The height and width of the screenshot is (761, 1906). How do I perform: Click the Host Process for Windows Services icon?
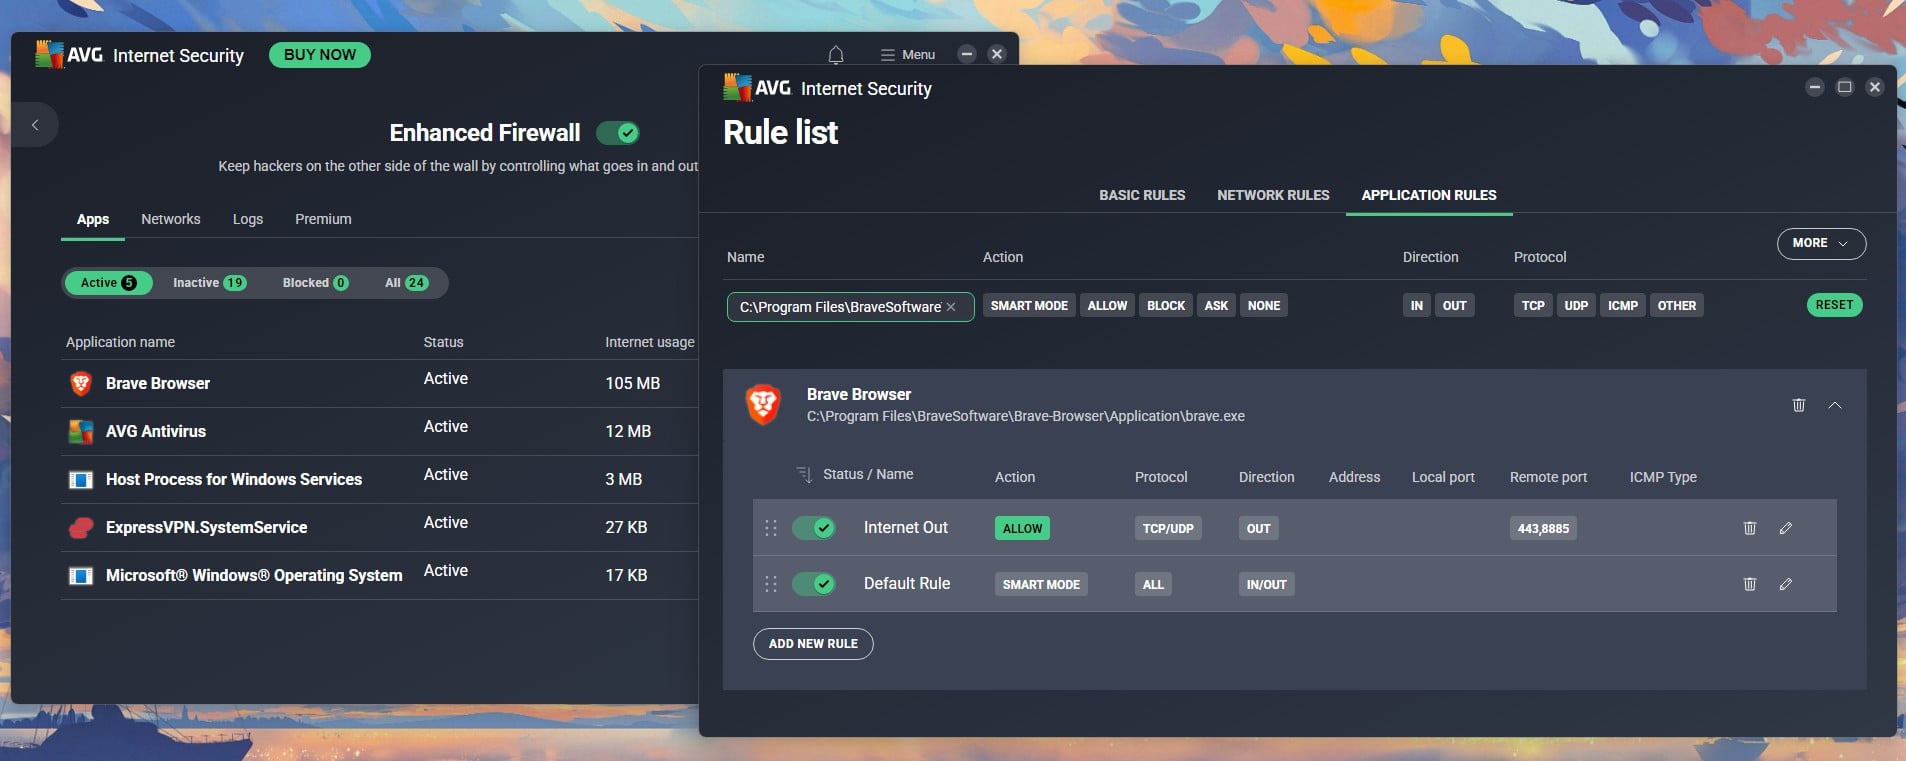(81, 479)
